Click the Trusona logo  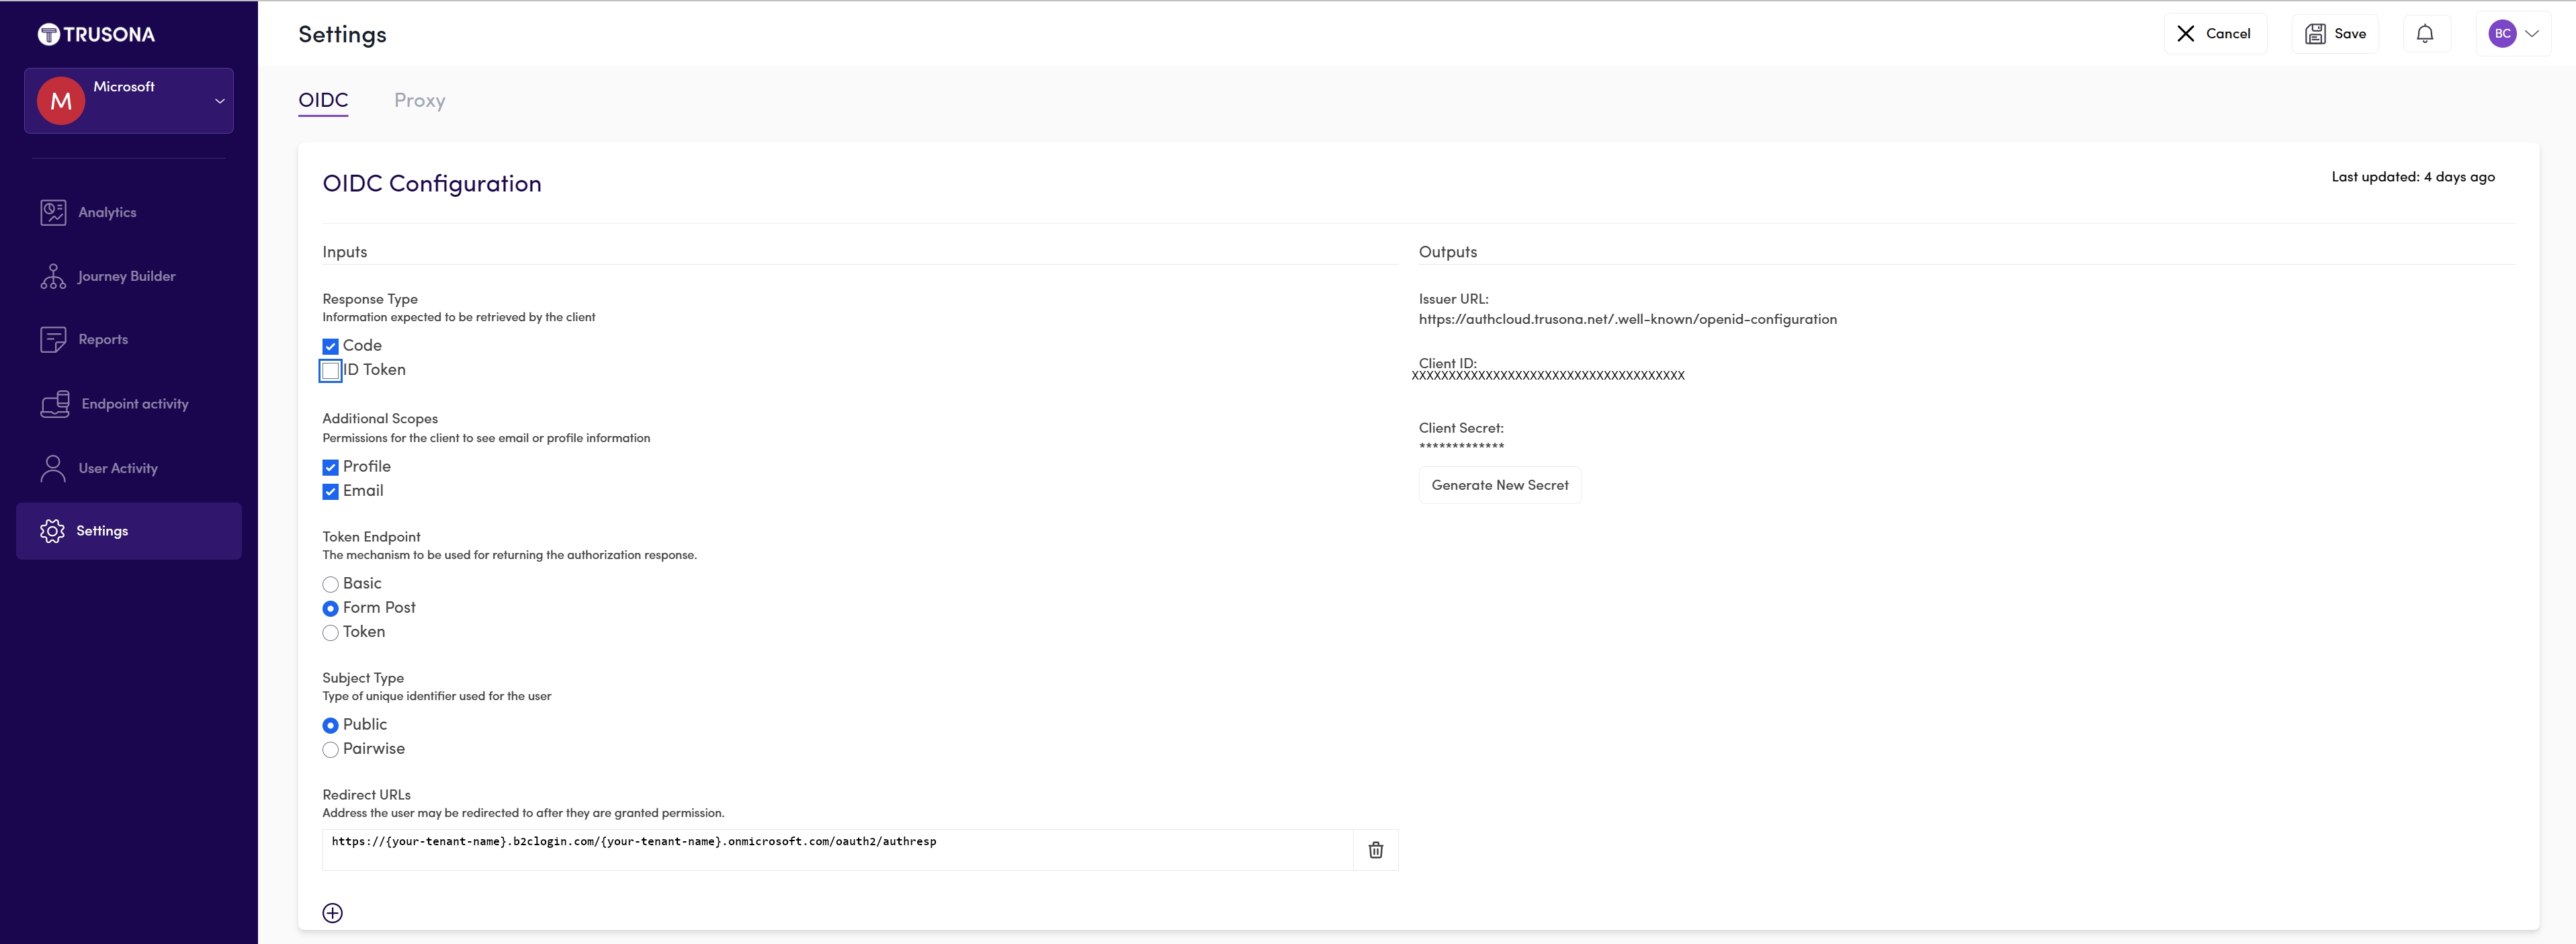point(96,34)
